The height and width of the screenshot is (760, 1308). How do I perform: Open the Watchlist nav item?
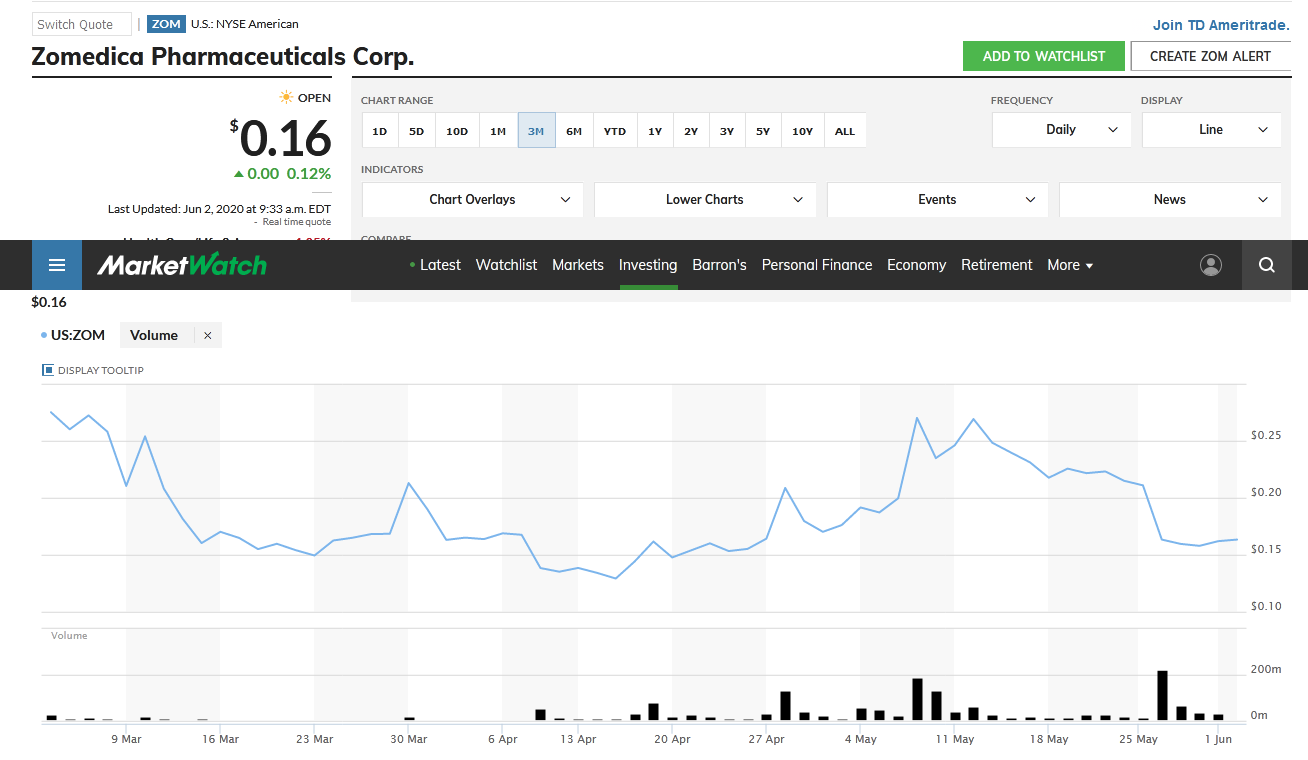click(506, 265)
